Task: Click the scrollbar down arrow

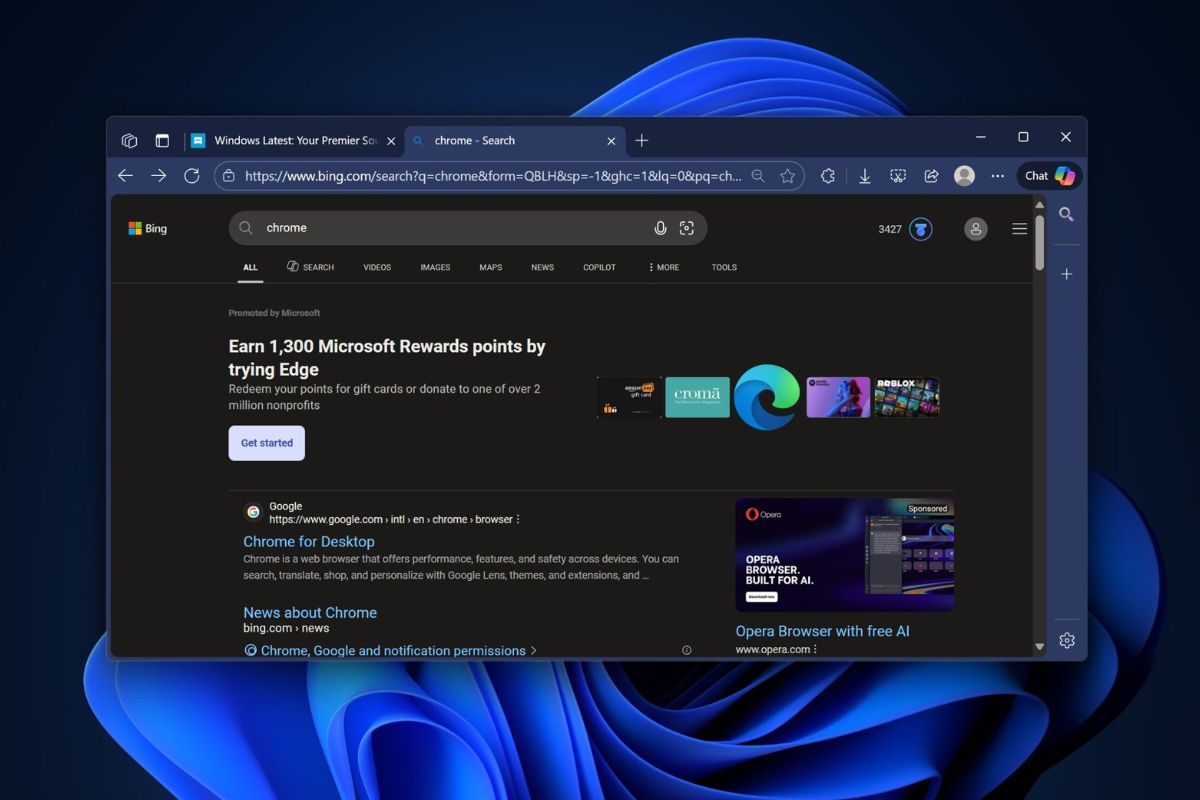Action: (x=1040, y=647)
